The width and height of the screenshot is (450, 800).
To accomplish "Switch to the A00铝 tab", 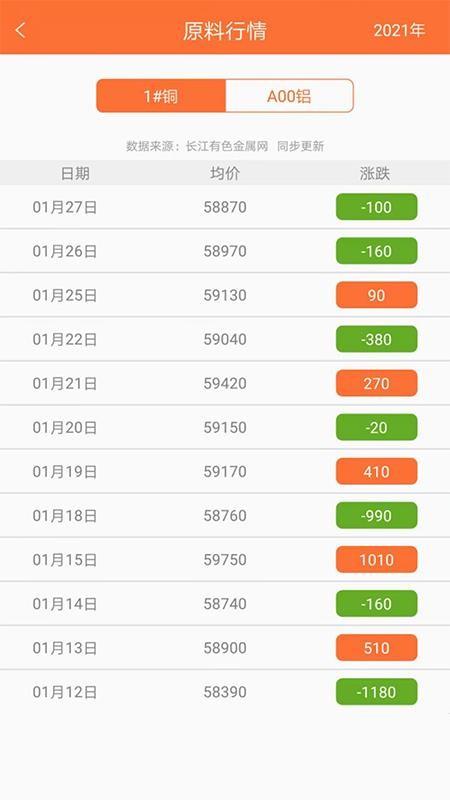I will (x=289, y=96).
